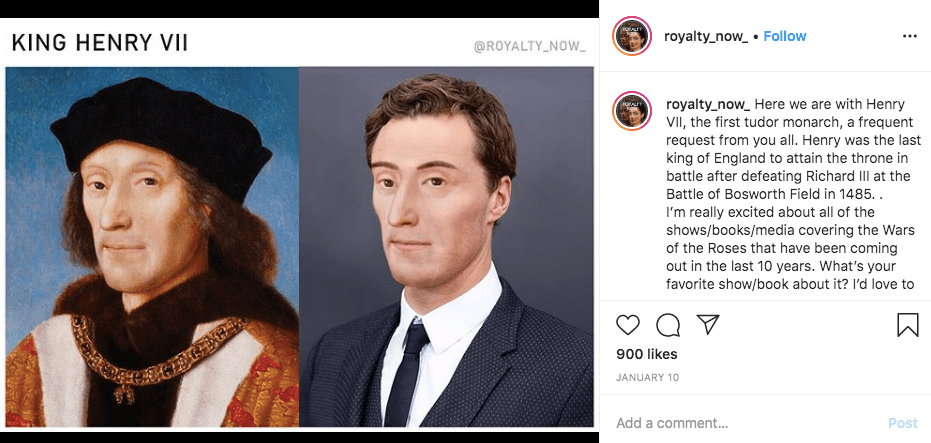931x443 pixels.
Task: Click the modern recreation portrait in suit
Action: click(x=446, y=247)
